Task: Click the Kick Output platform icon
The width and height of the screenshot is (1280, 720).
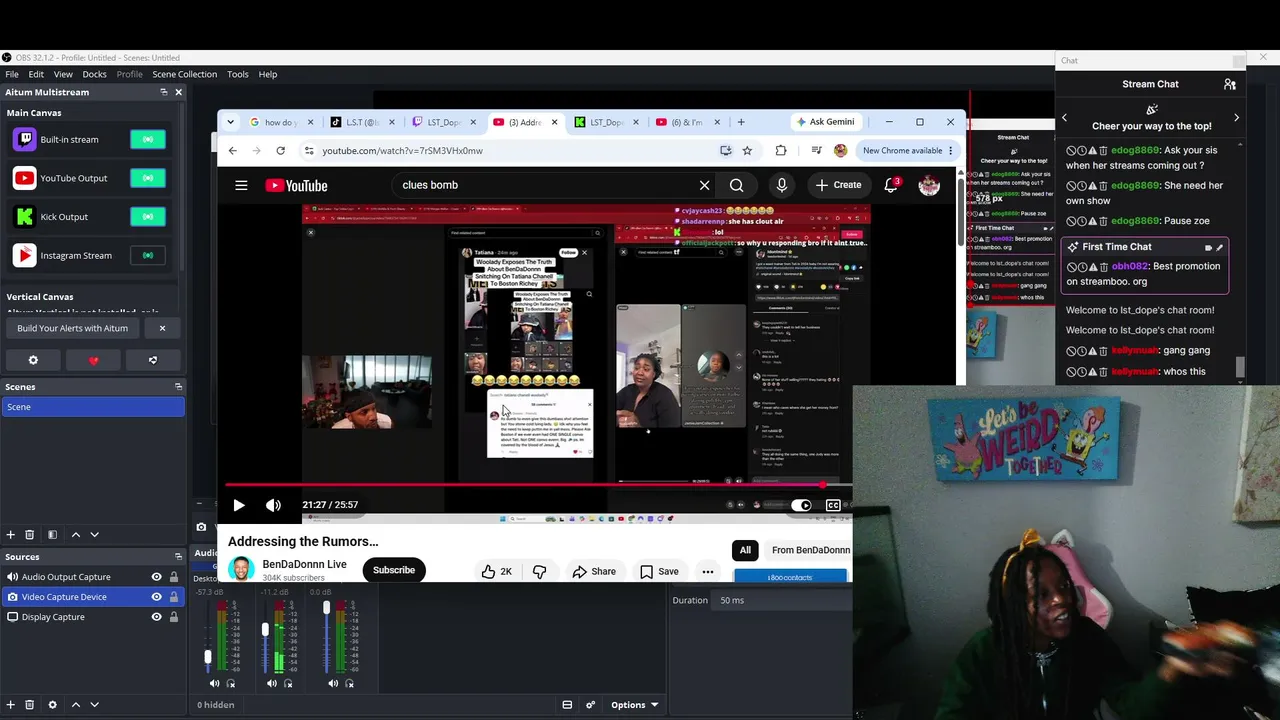Action: (24, 216)
